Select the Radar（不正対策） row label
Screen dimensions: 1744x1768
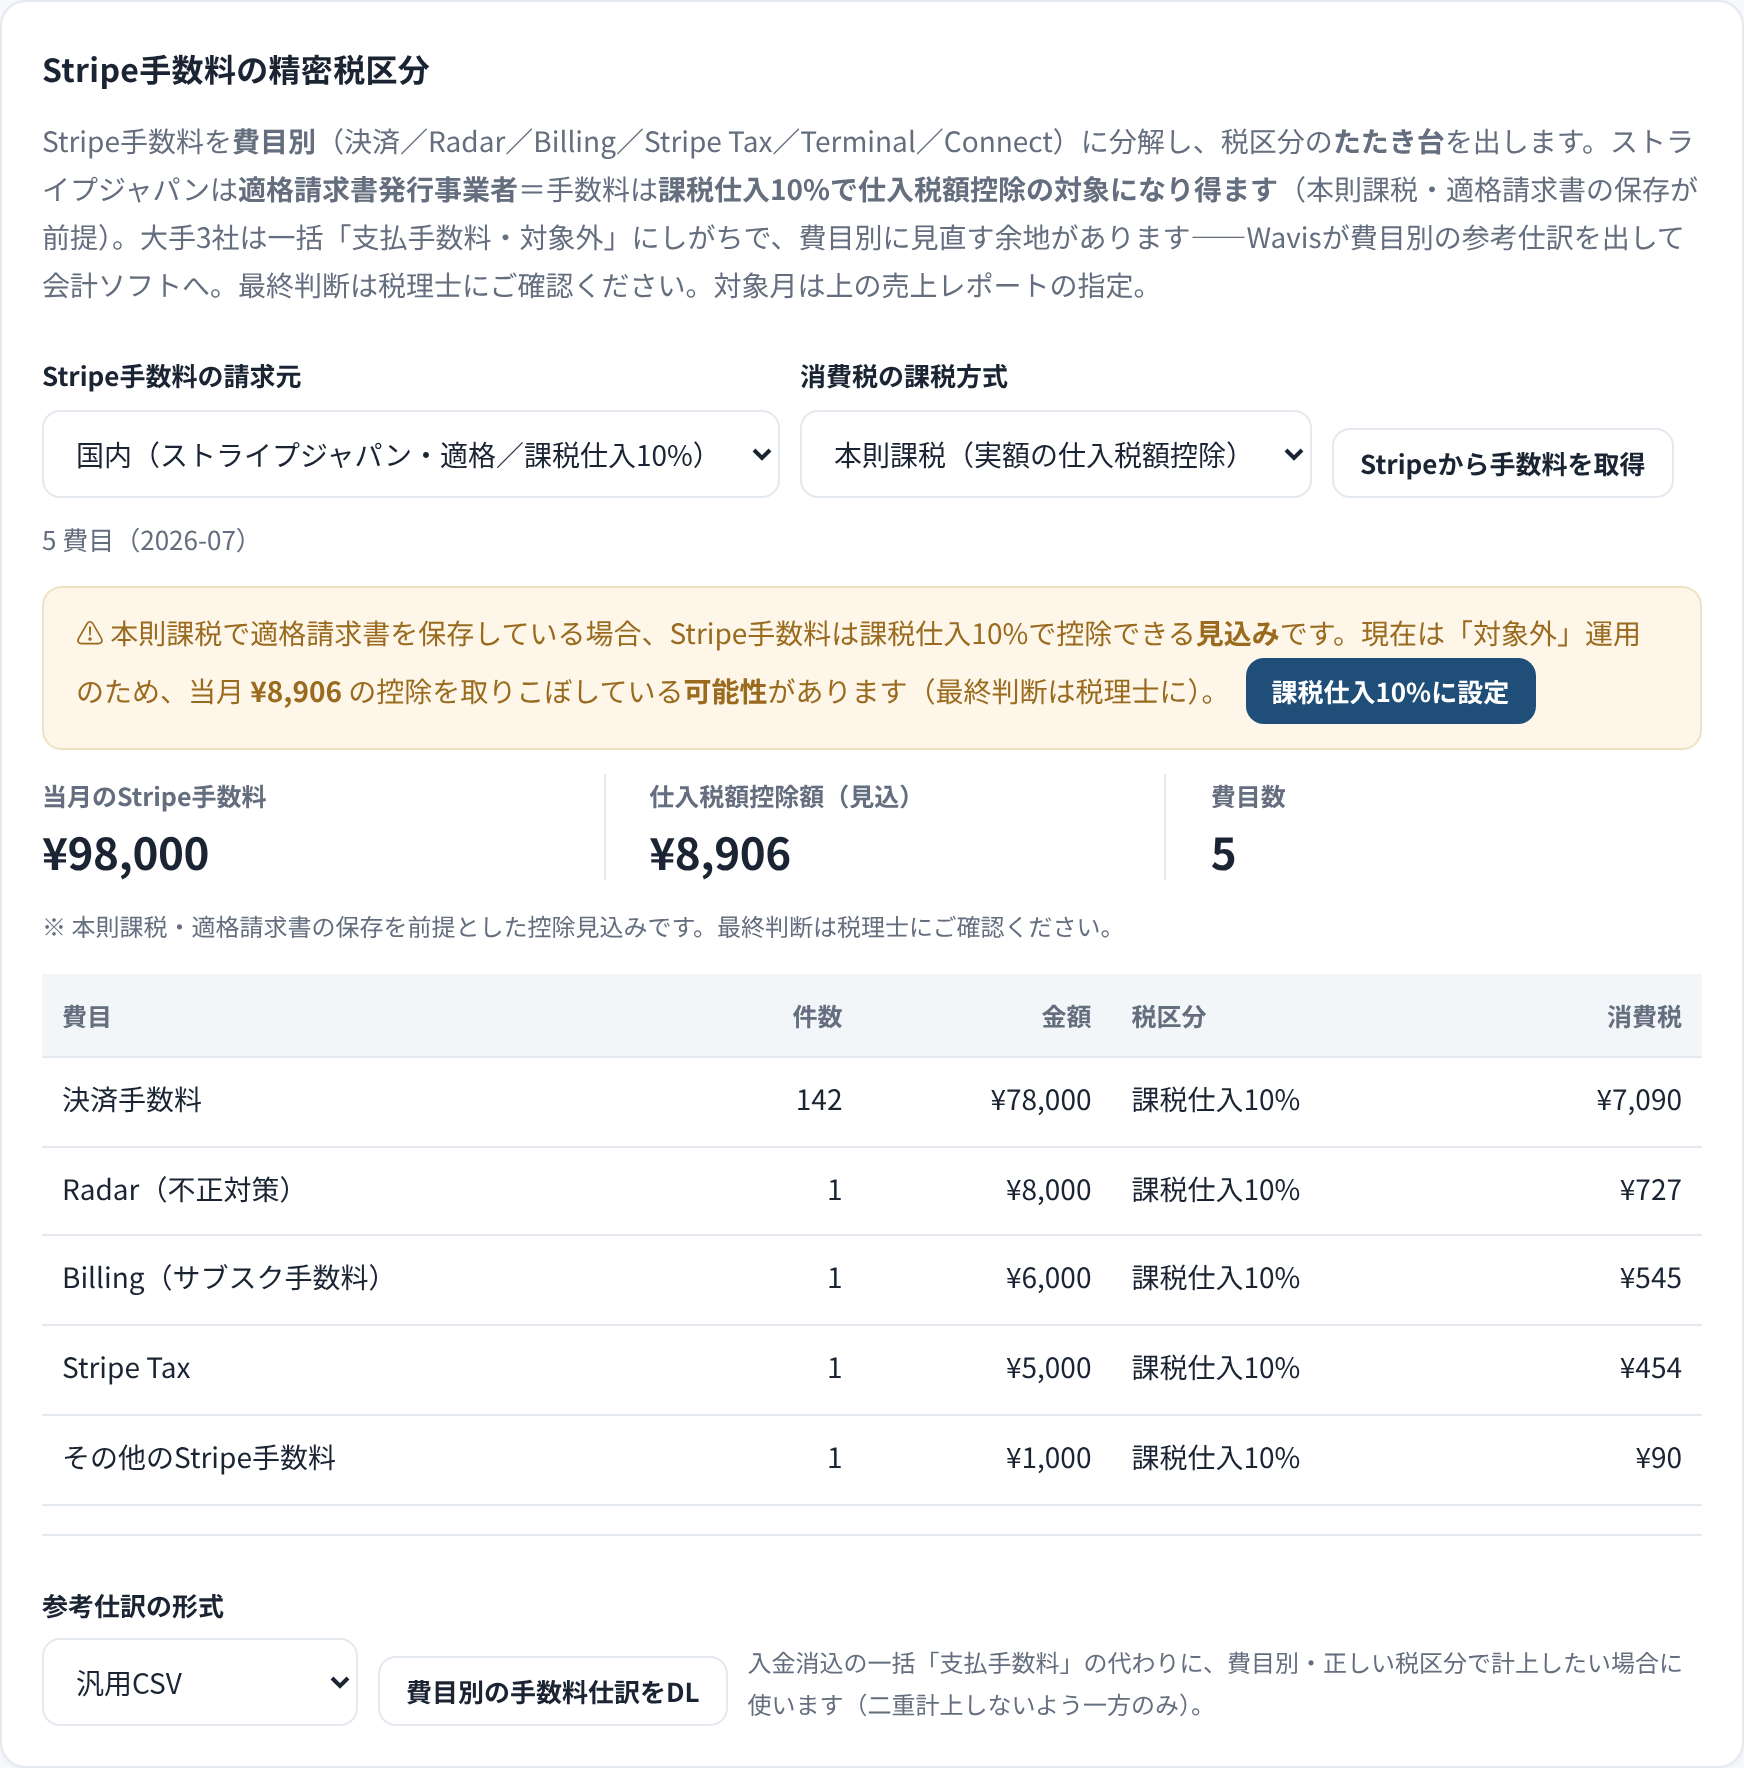(x=177, y=1190)
